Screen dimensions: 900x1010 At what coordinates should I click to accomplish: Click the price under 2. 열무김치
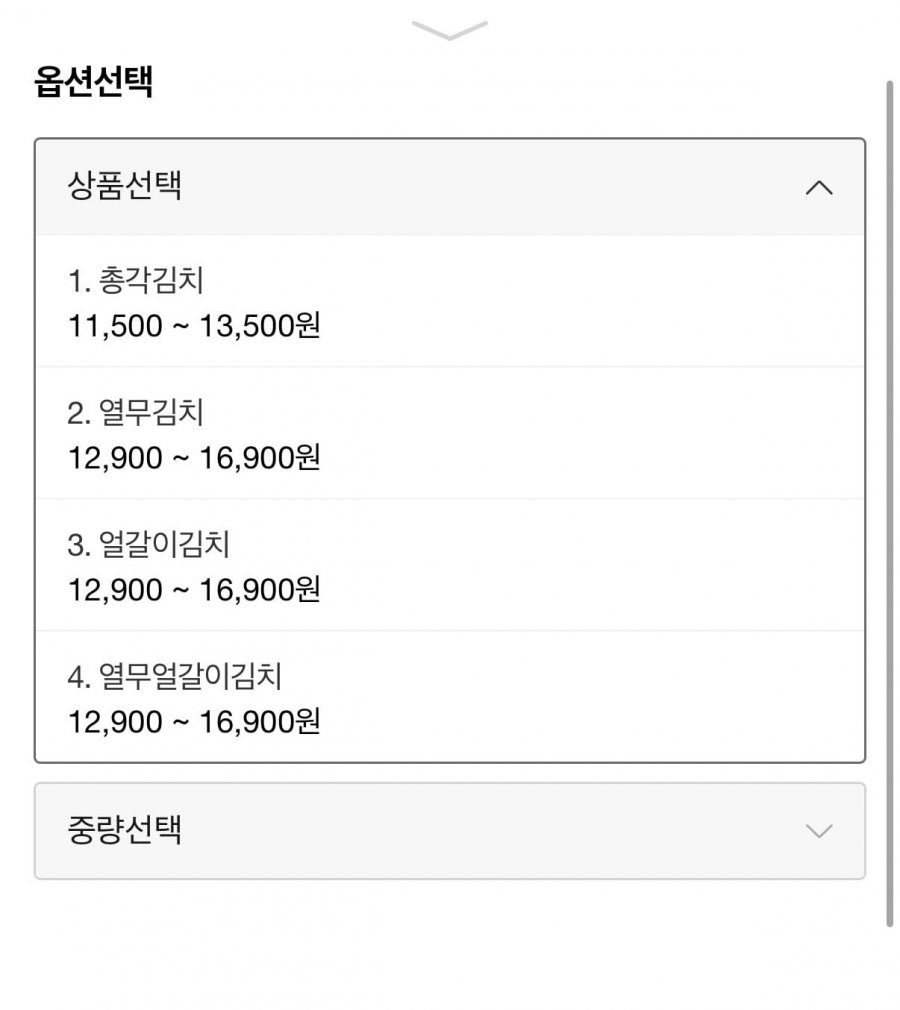(194, 458)
